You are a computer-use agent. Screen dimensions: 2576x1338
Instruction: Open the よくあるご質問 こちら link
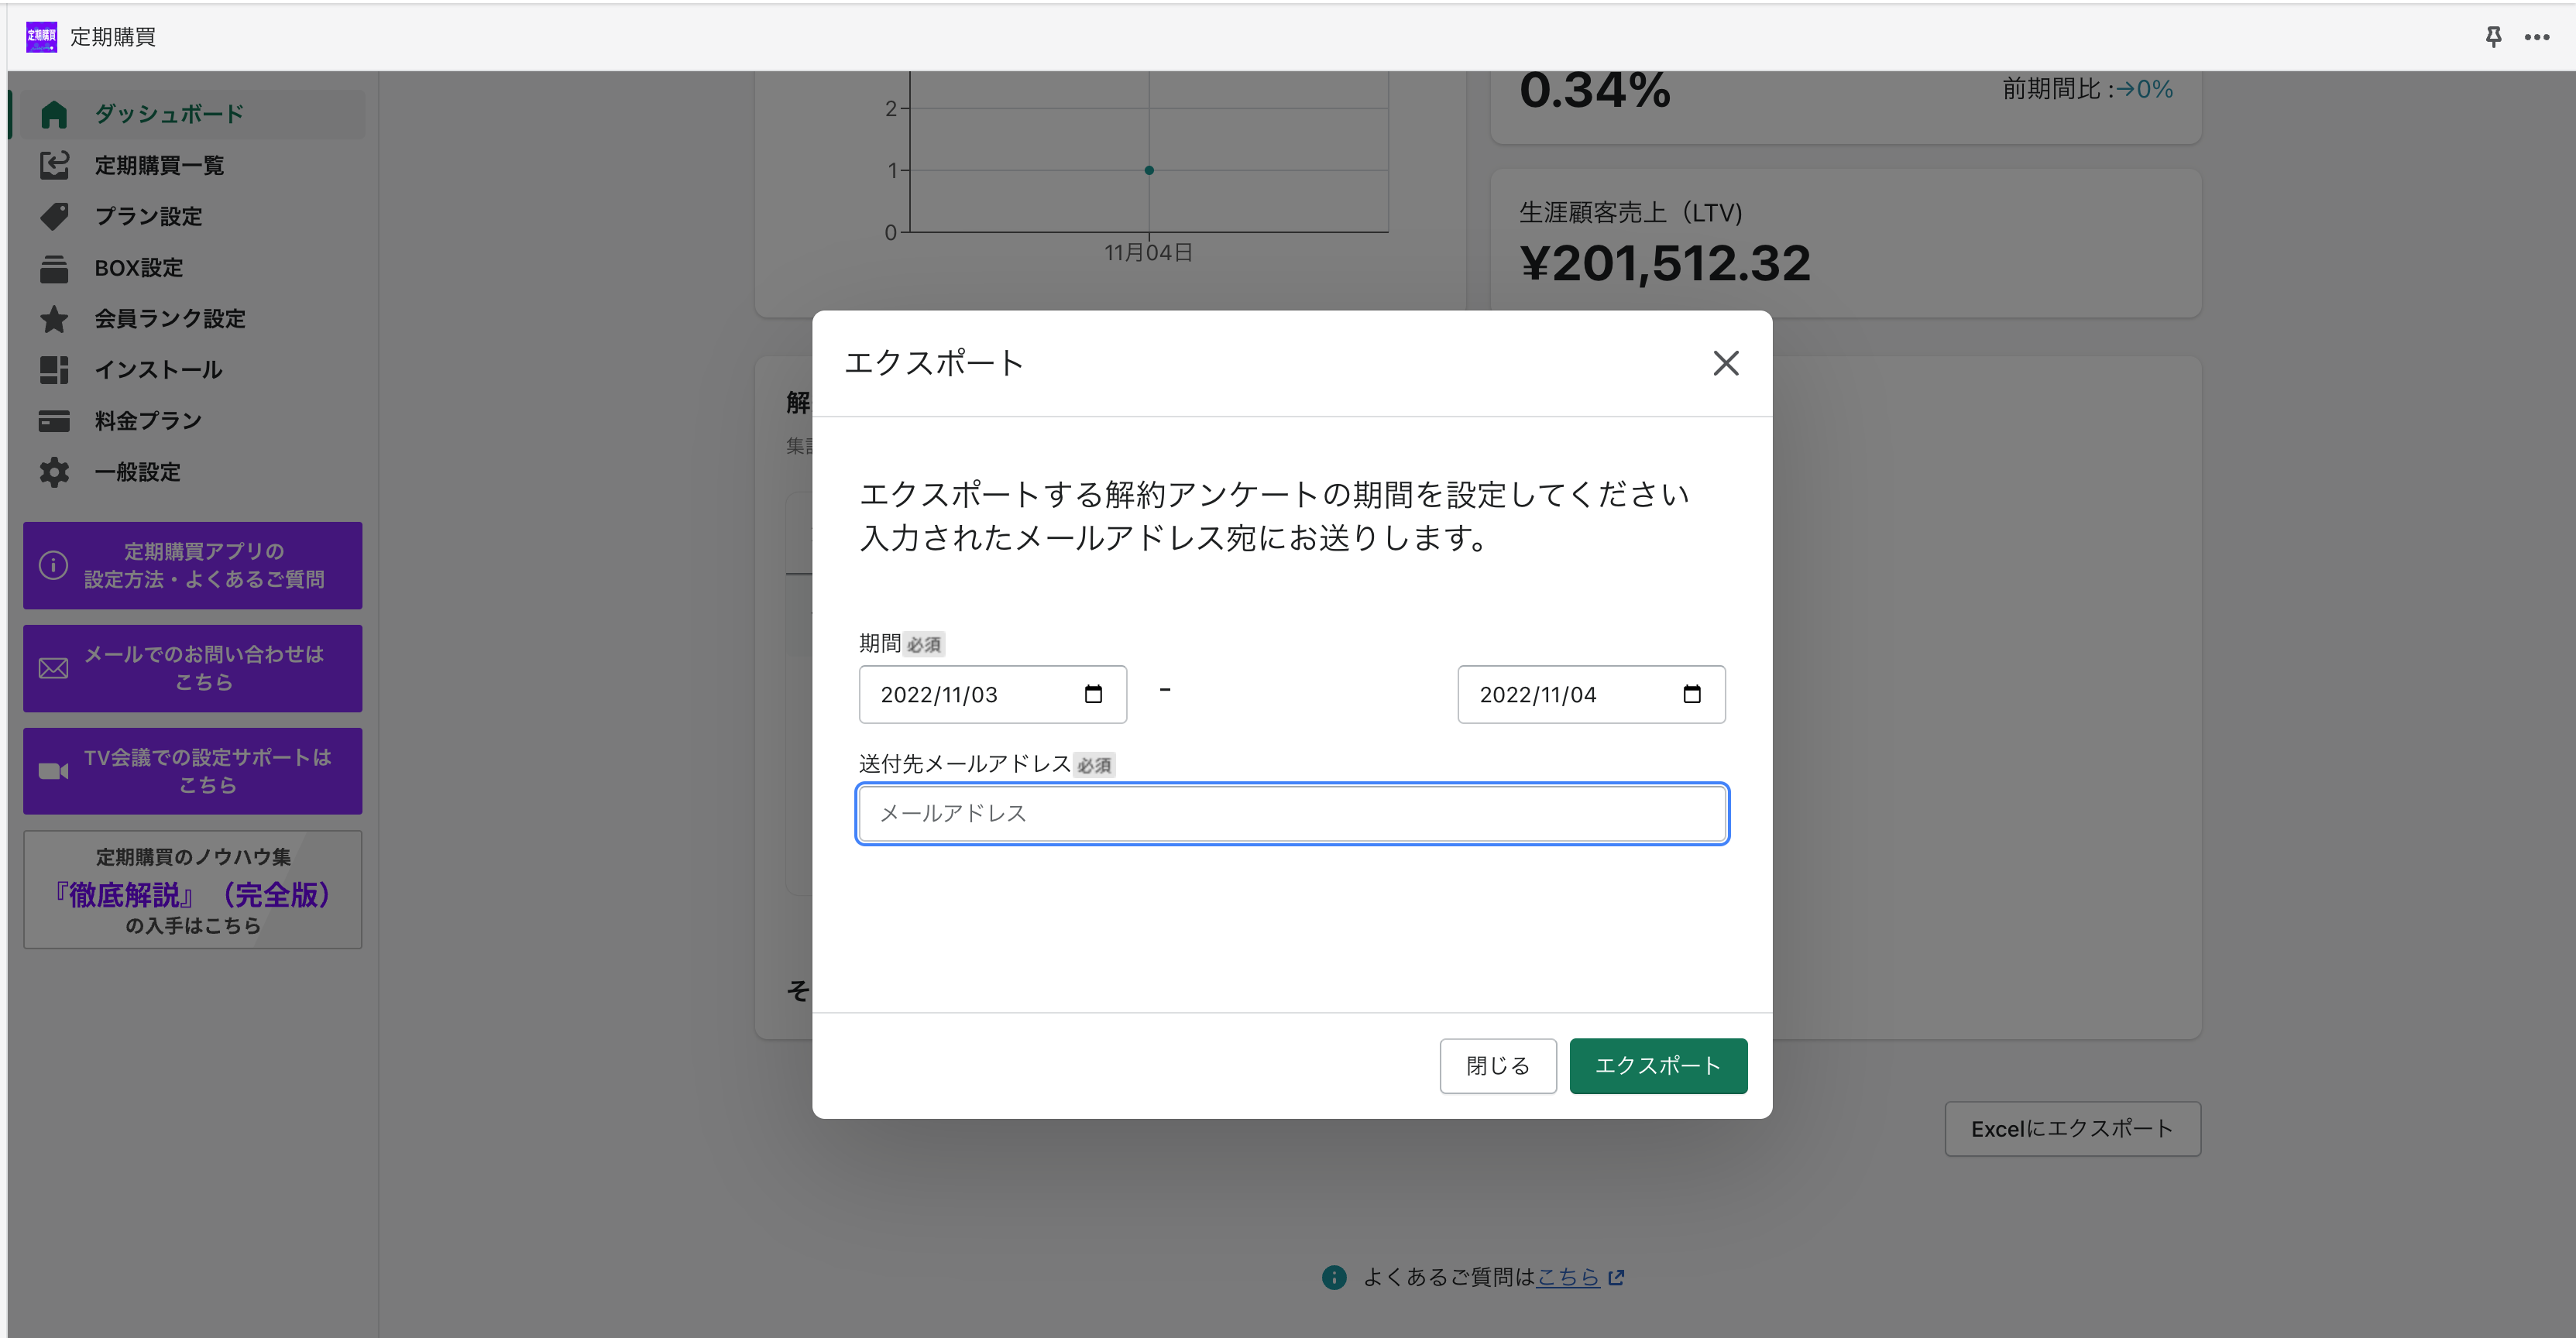click(1567, 1277)
